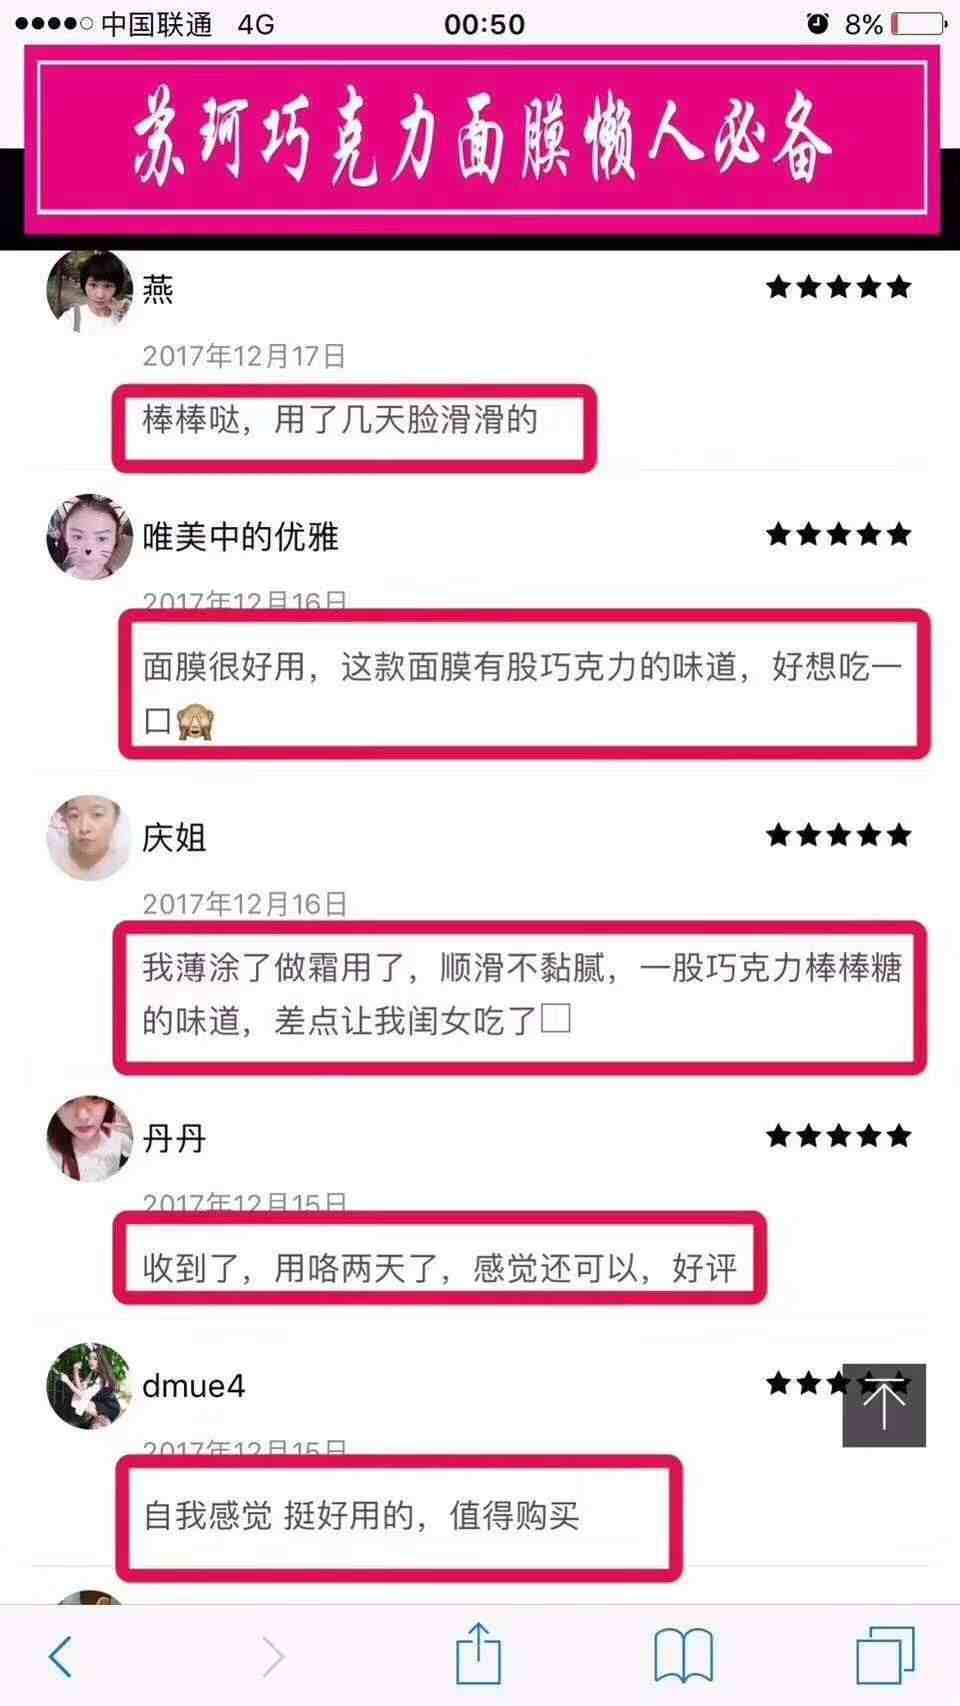This screenshot has width=960, height=1706.
Task: Tap the Safari back arrow
Action: coord(61,1656)
